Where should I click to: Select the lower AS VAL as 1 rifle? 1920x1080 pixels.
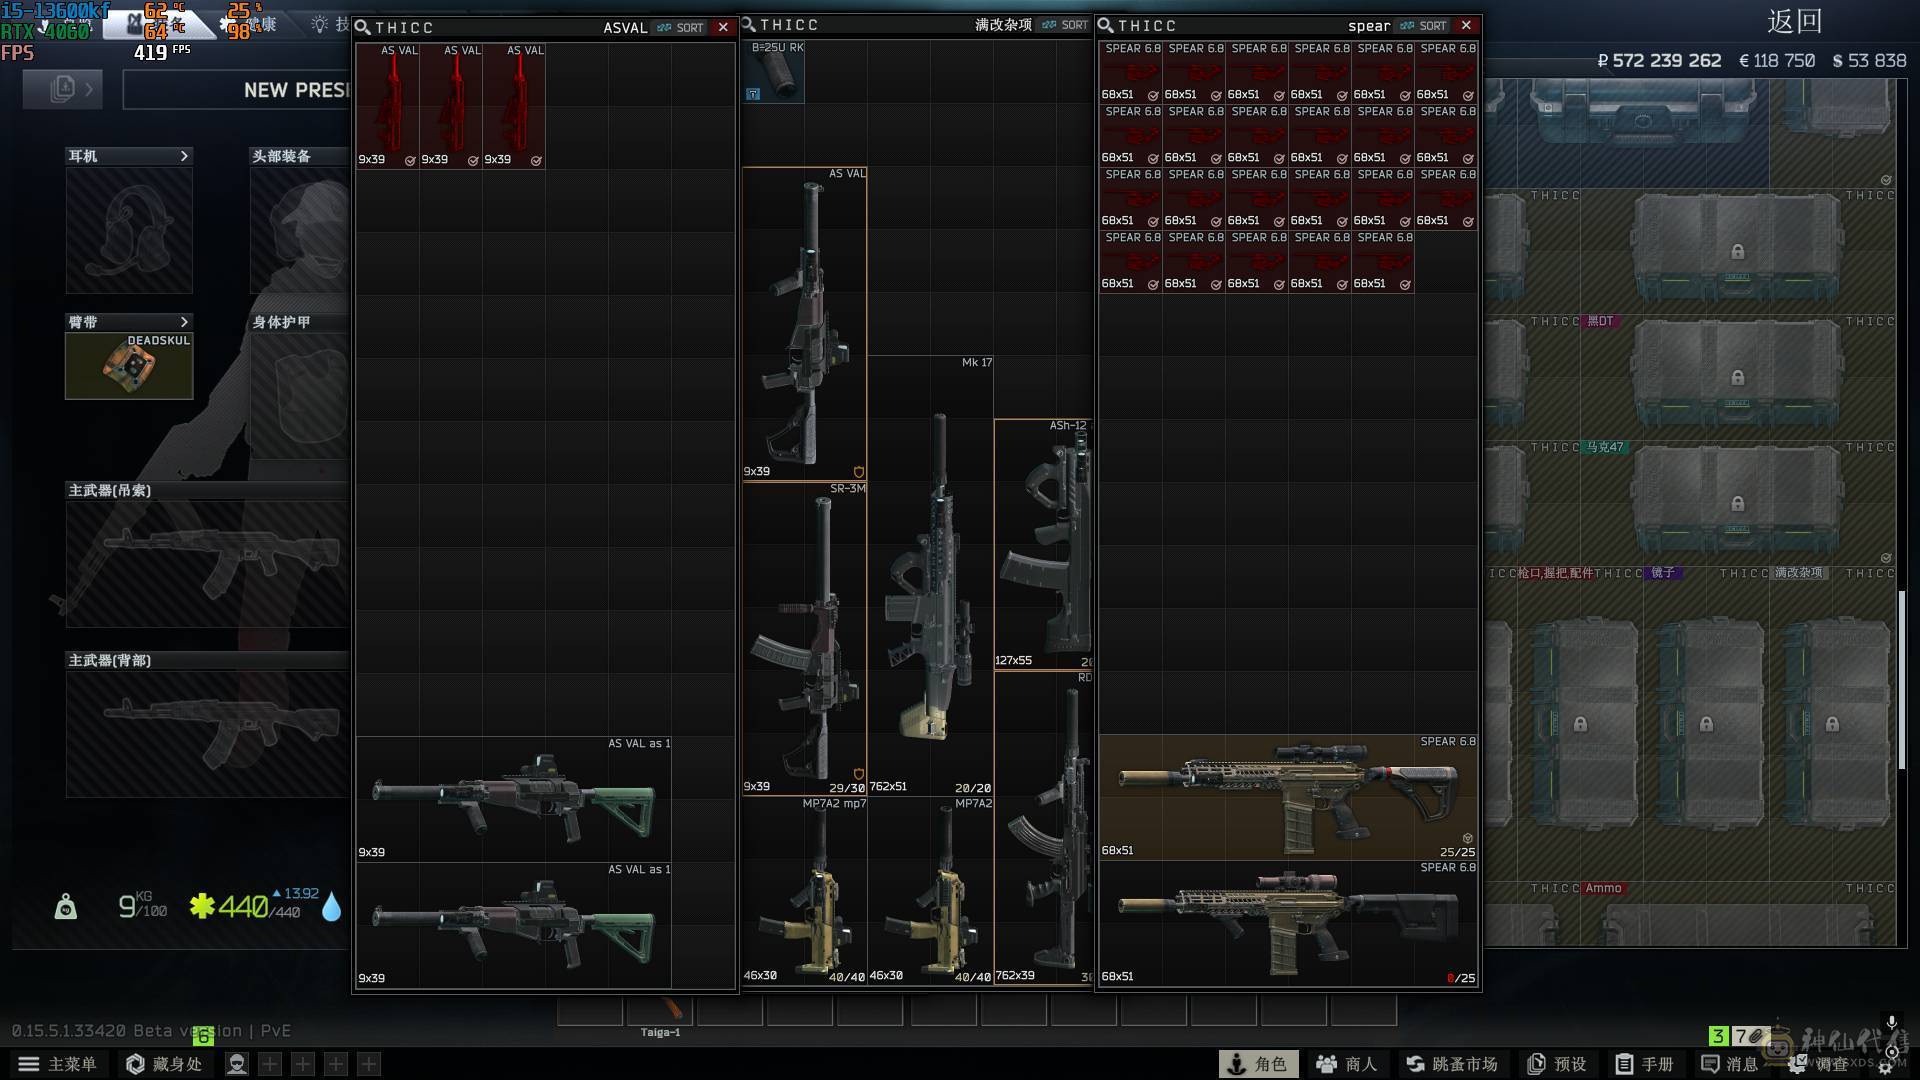pyautogui.click(x=514, y=925)
